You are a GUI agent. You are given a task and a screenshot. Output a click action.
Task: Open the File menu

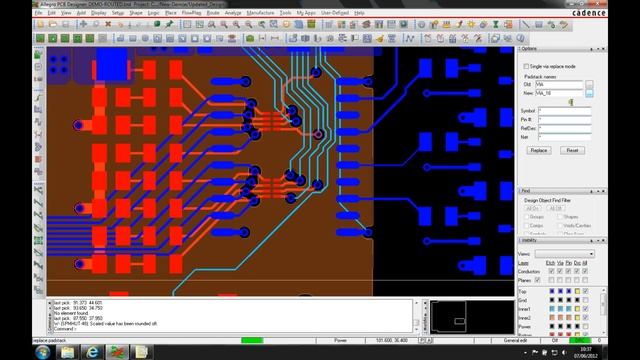[x=38, y=13]
